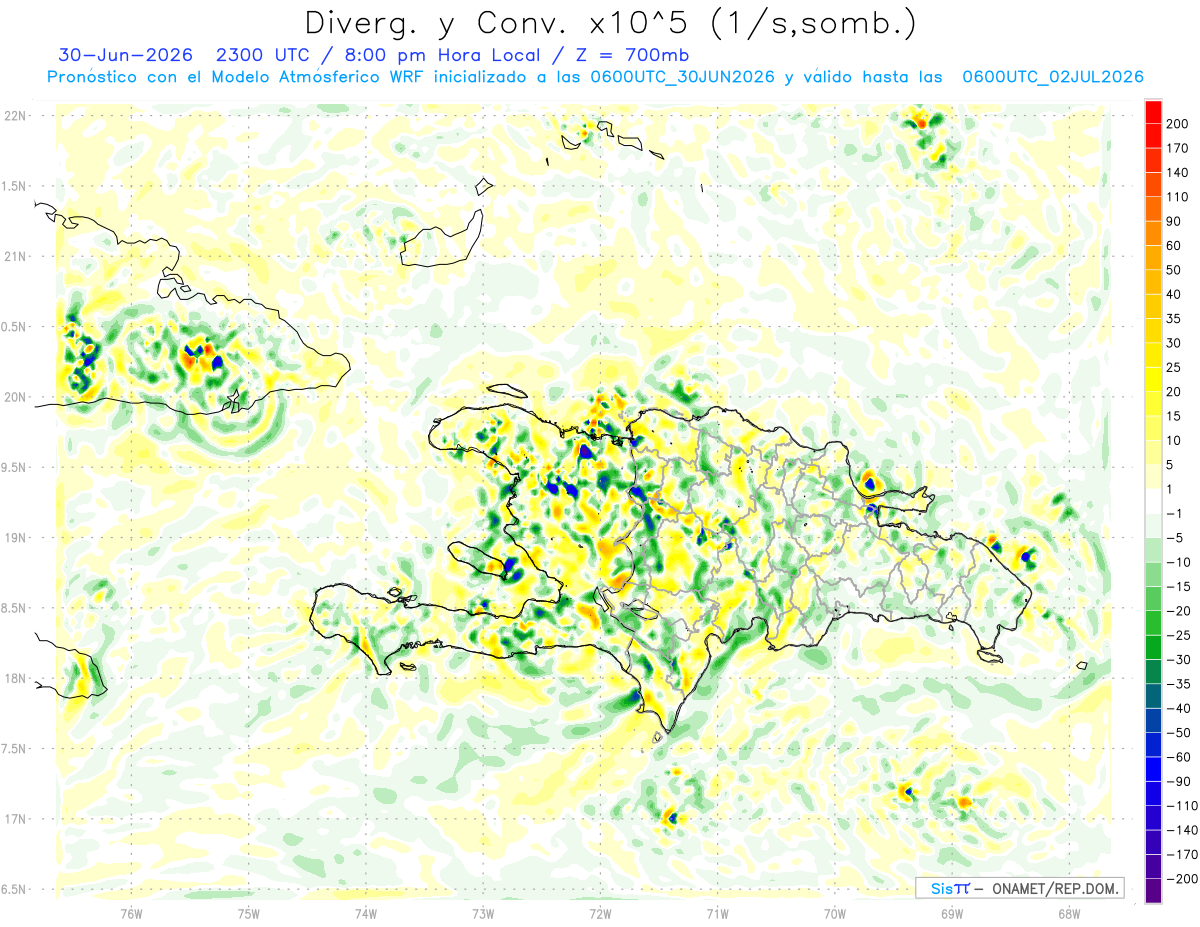Click the '73W' longitude label
1200x927 pixels.
[x=483, y=913]
